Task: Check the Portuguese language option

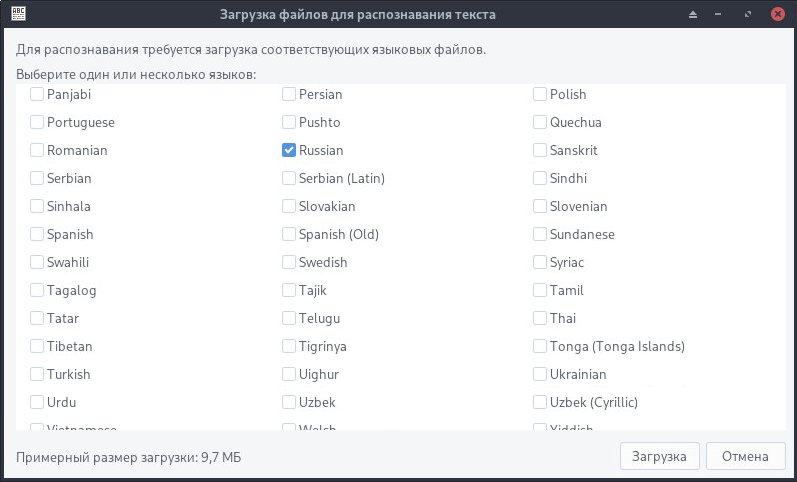Action: [x=37, y=122]
